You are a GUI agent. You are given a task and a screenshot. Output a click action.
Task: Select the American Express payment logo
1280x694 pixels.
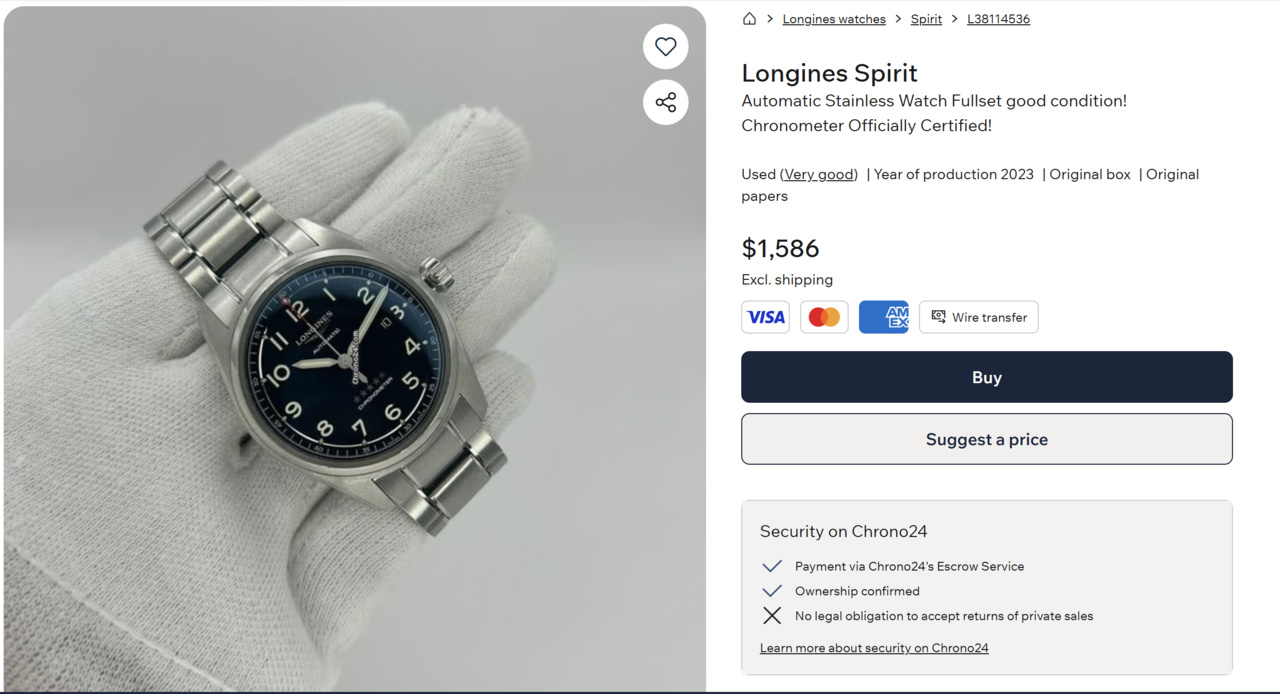[x=884, y=317]
